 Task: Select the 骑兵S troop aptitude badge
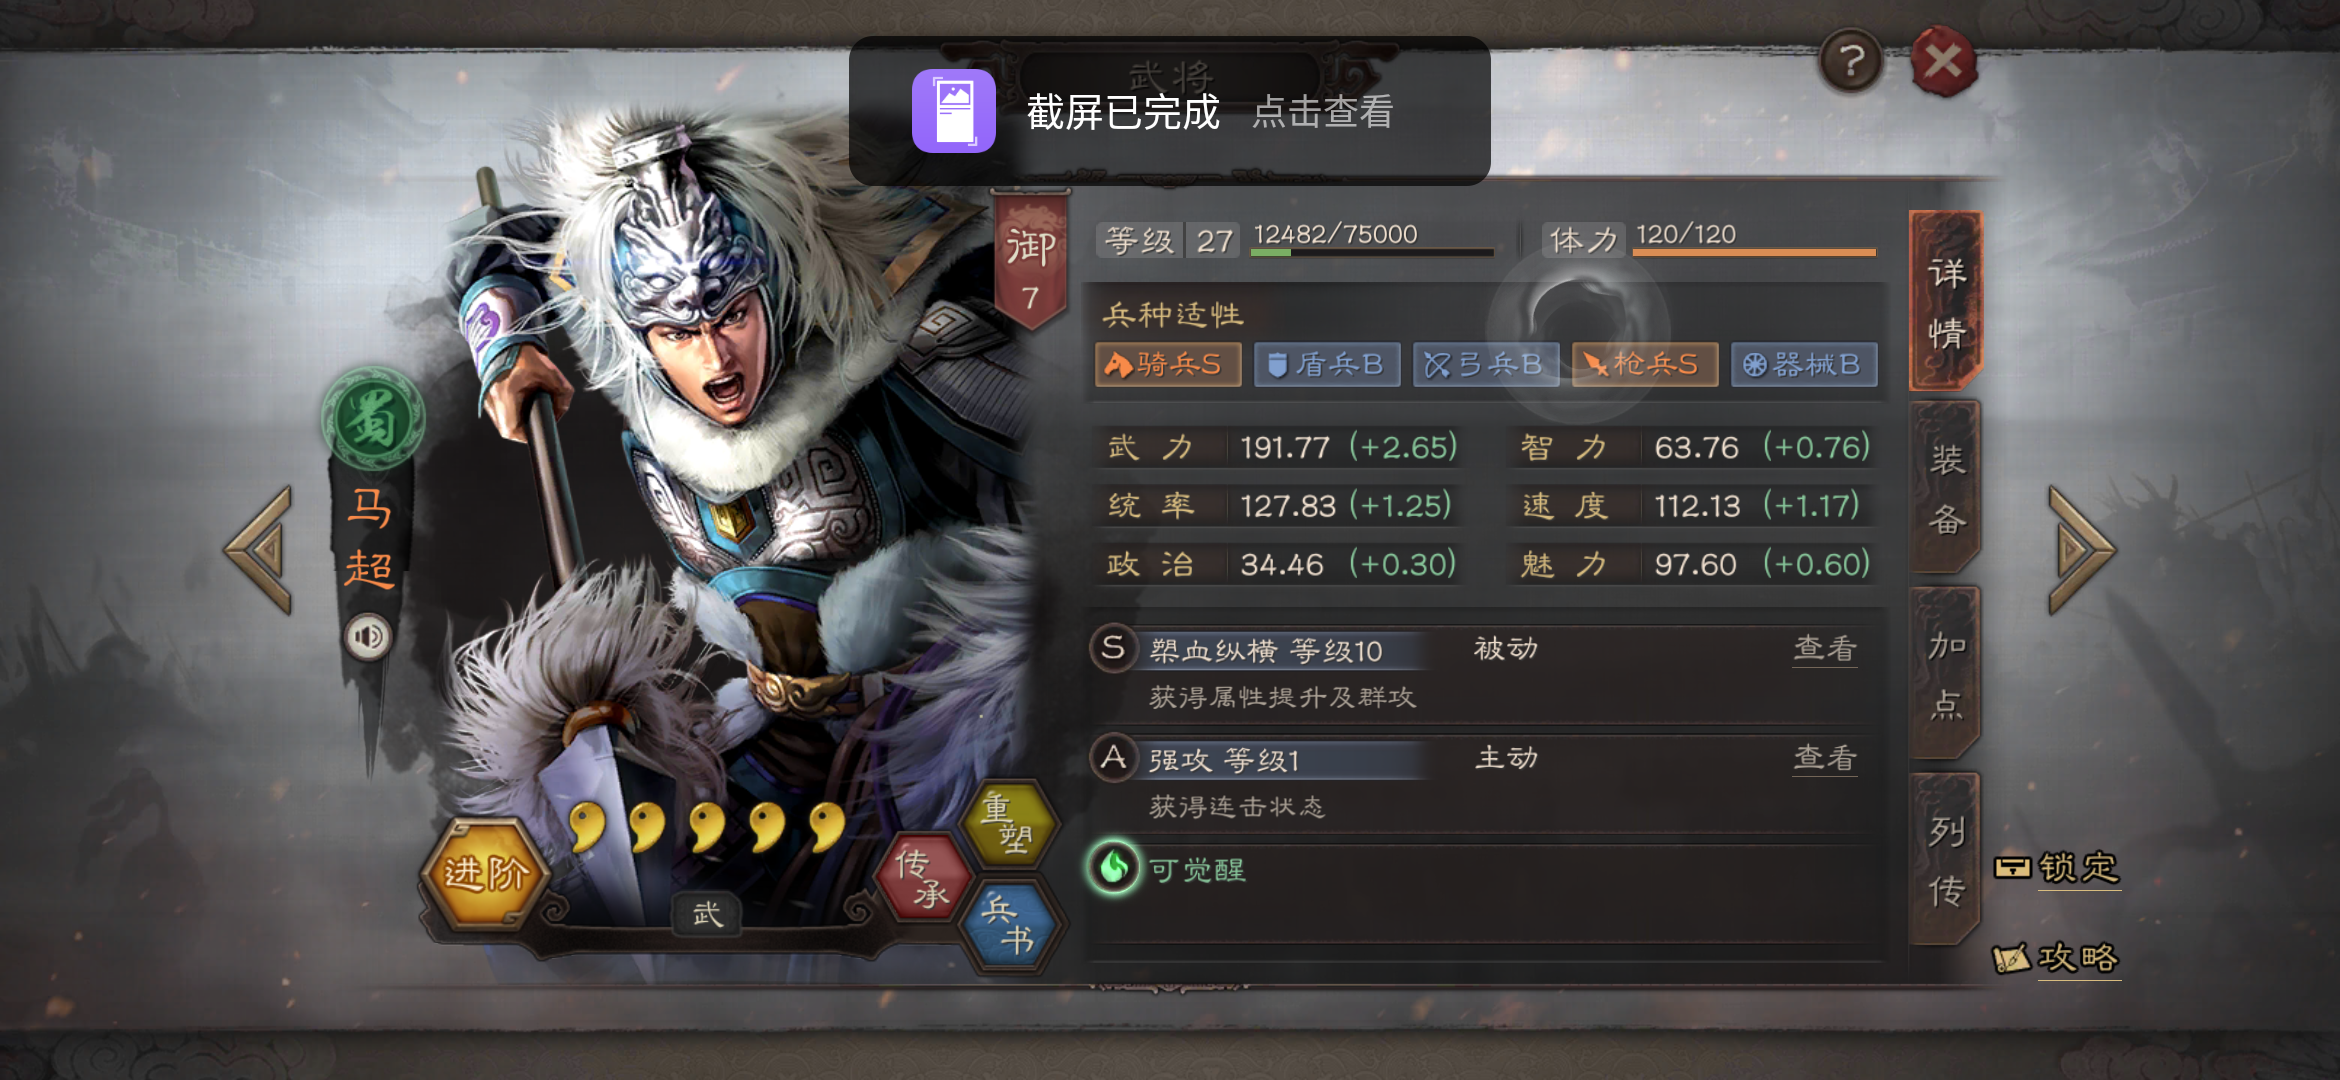click(1167, 364)
